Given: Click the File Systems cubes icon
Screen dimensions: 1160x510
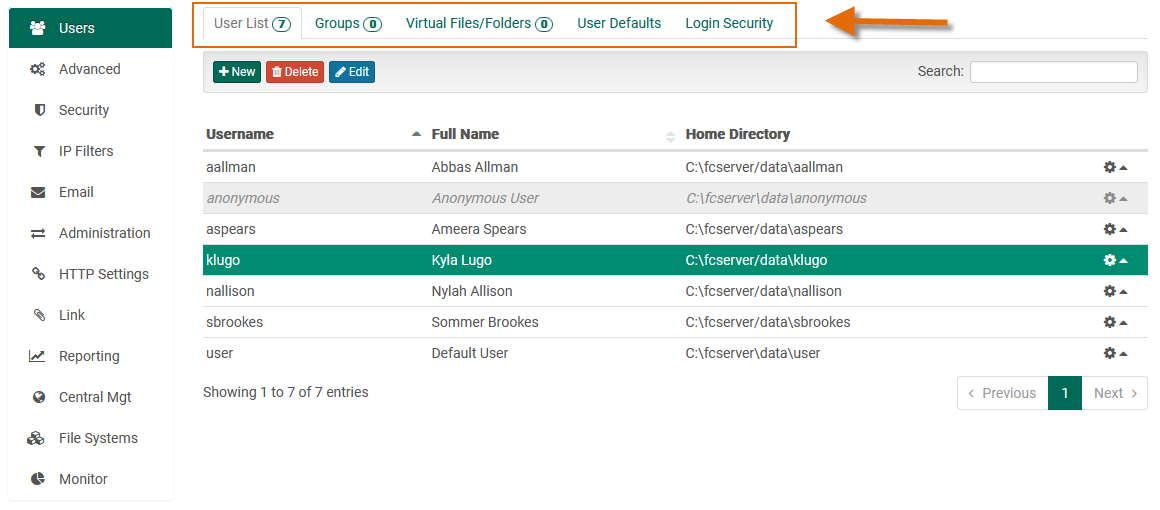Looking at the screenshot, I should [36, 438].
